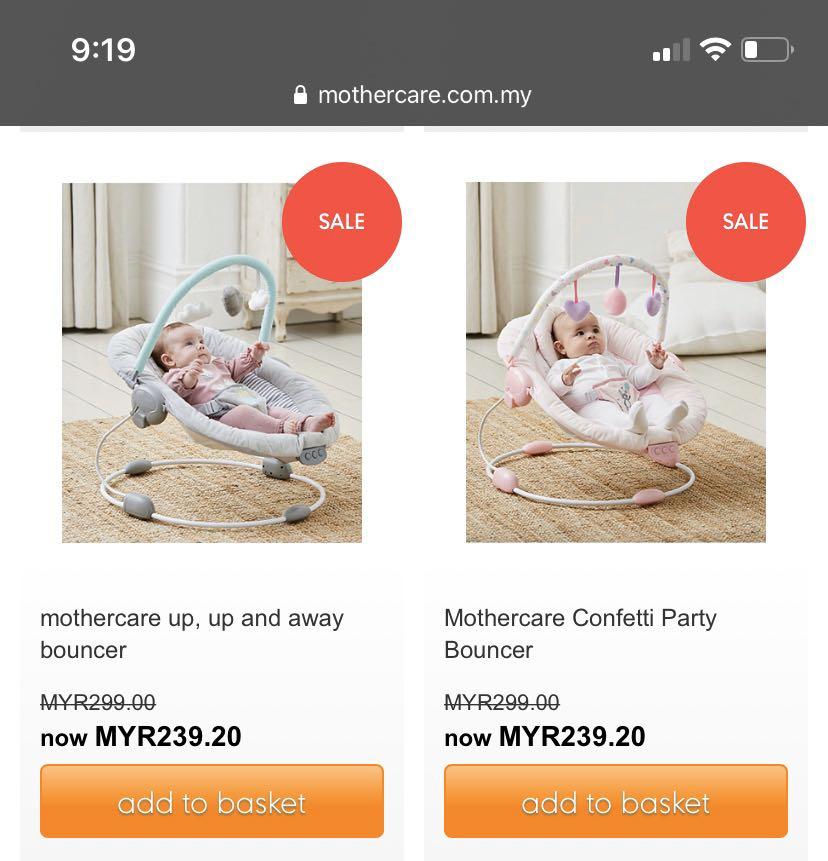This screenshot has height=861, width=828.
Task: Tap the mothercare.com.my address bar
Action: point(413,96)
